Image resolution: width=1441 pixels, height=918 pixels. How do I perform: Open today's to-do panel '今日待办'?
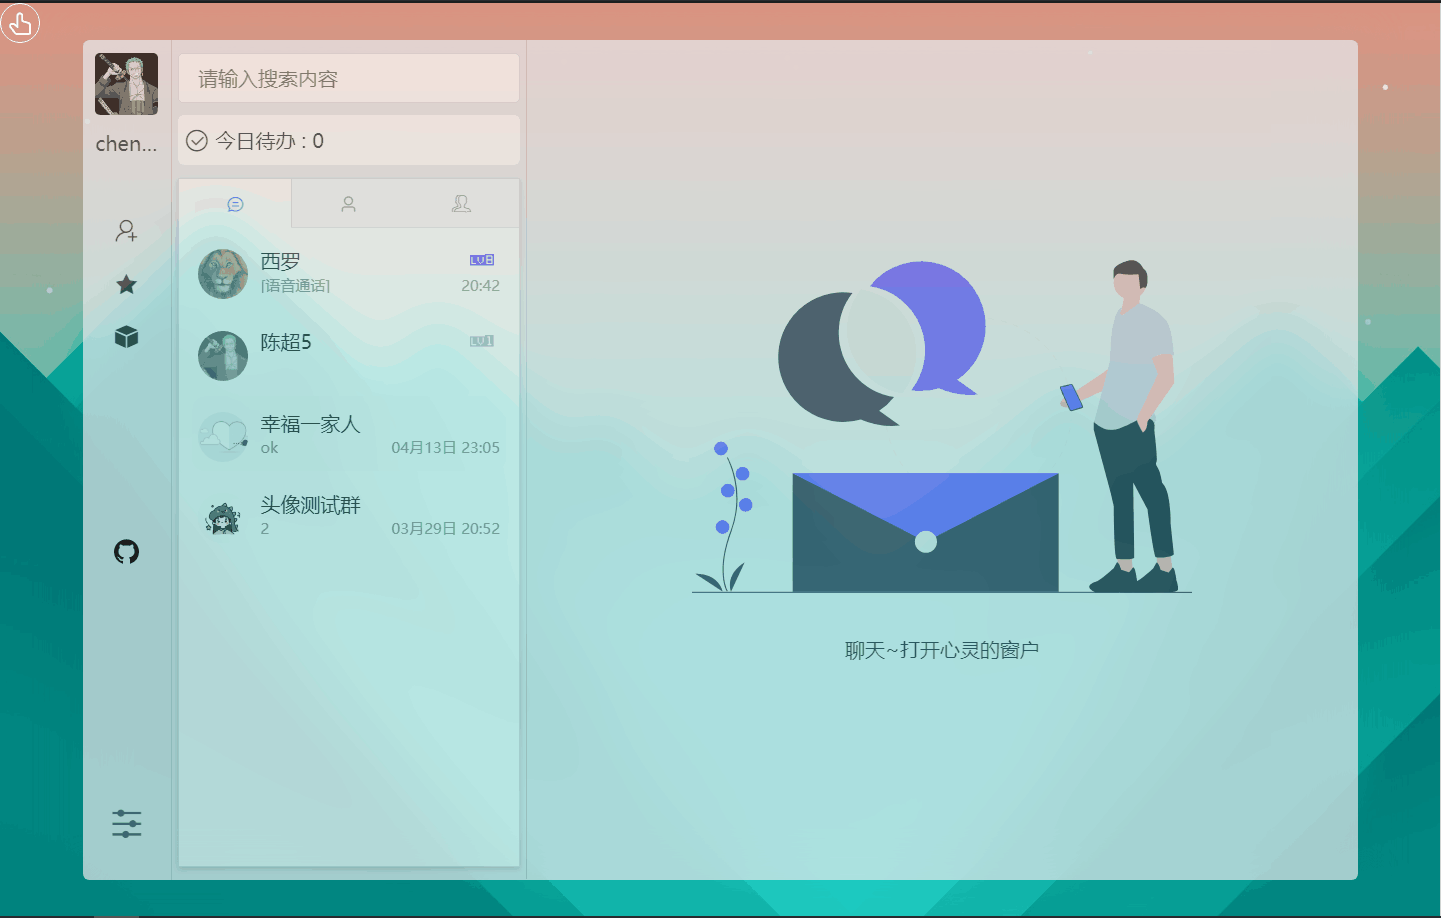point(349,140)
